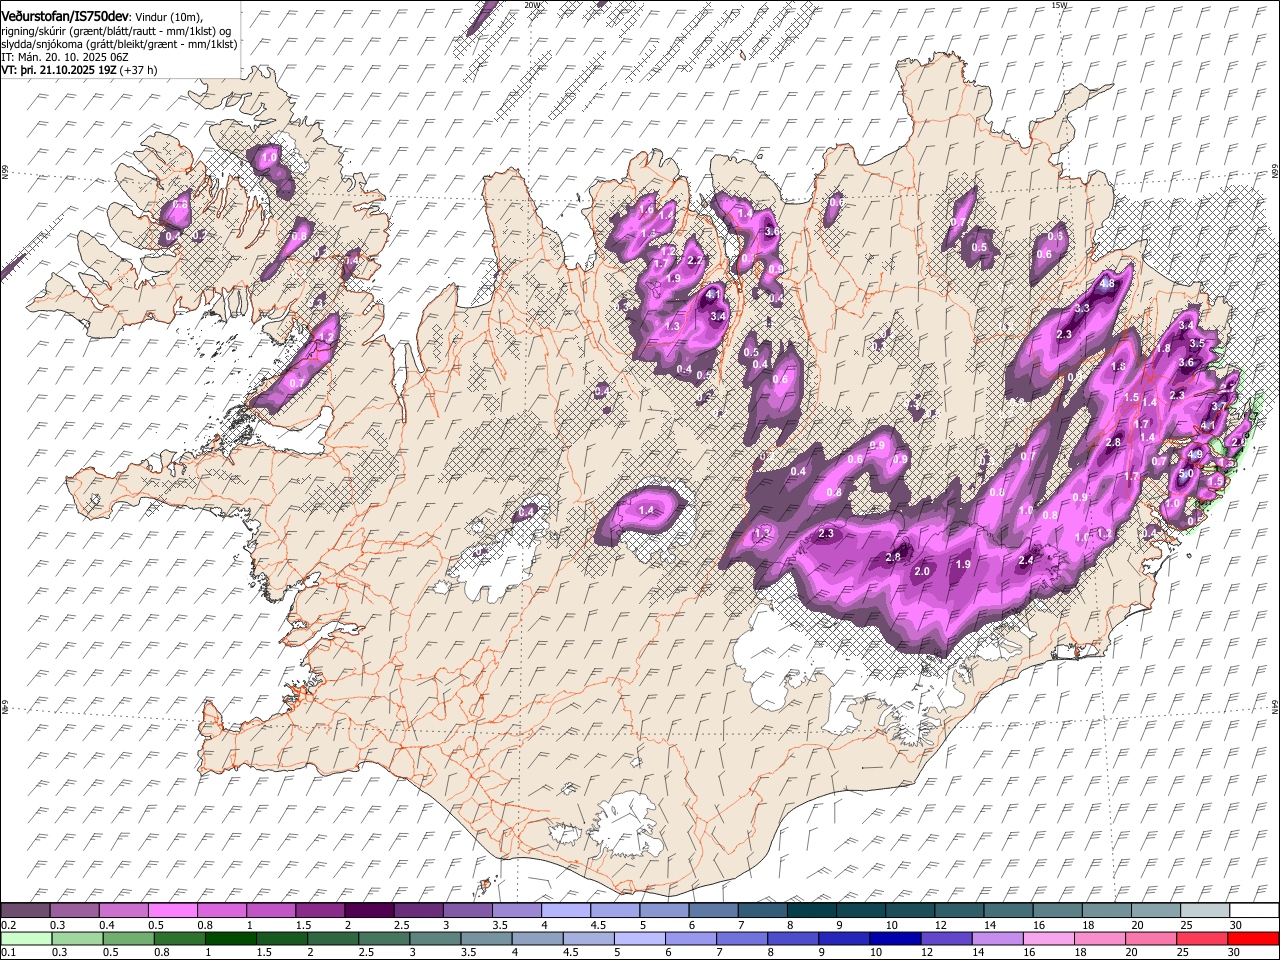Click the 3.3 value below the 4.8 label
Screen dimensions: 1280x960
(x=1082, y=309)
